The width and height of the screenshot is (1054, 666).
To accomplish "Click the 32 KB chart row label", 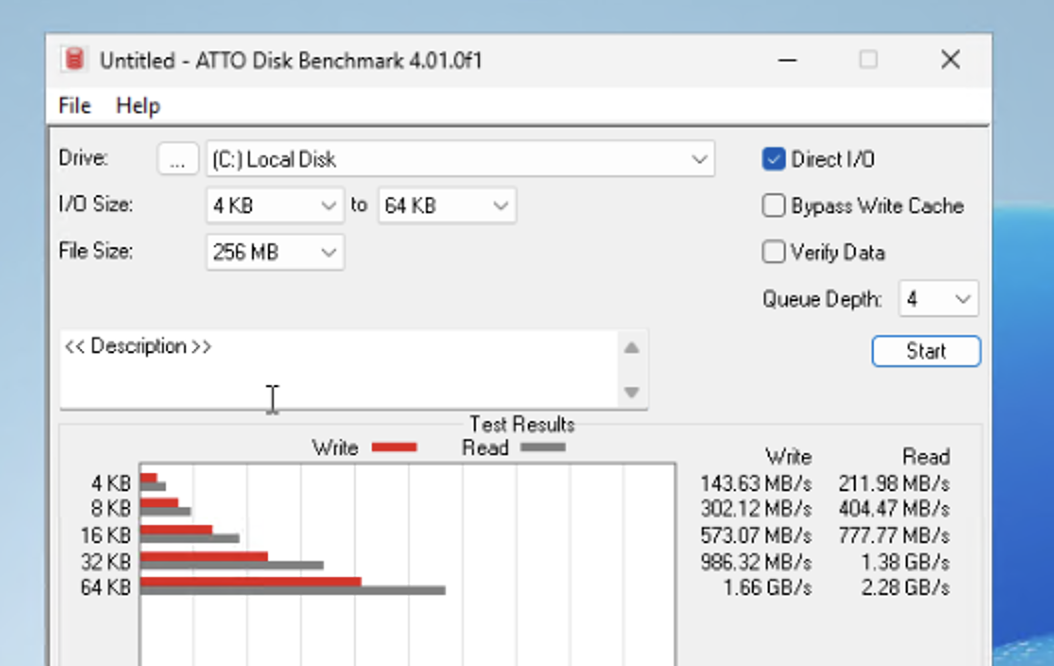I will 106,561.
